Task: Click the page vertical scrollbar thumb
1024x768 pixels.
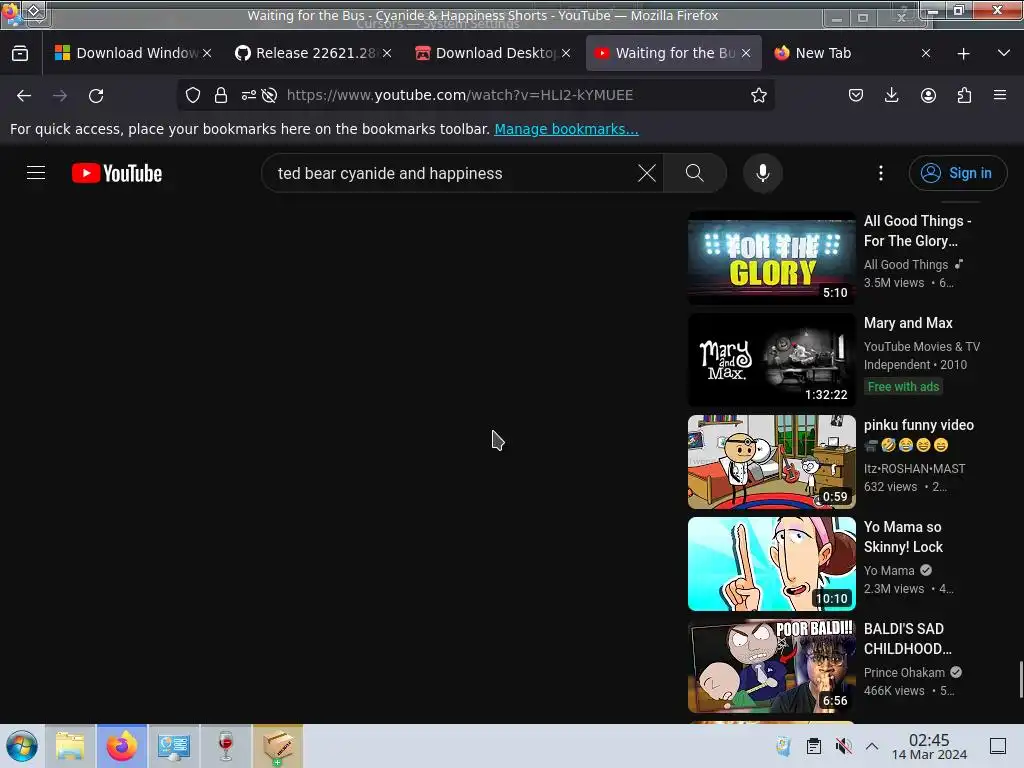Action: click(x=1021, y=679)
